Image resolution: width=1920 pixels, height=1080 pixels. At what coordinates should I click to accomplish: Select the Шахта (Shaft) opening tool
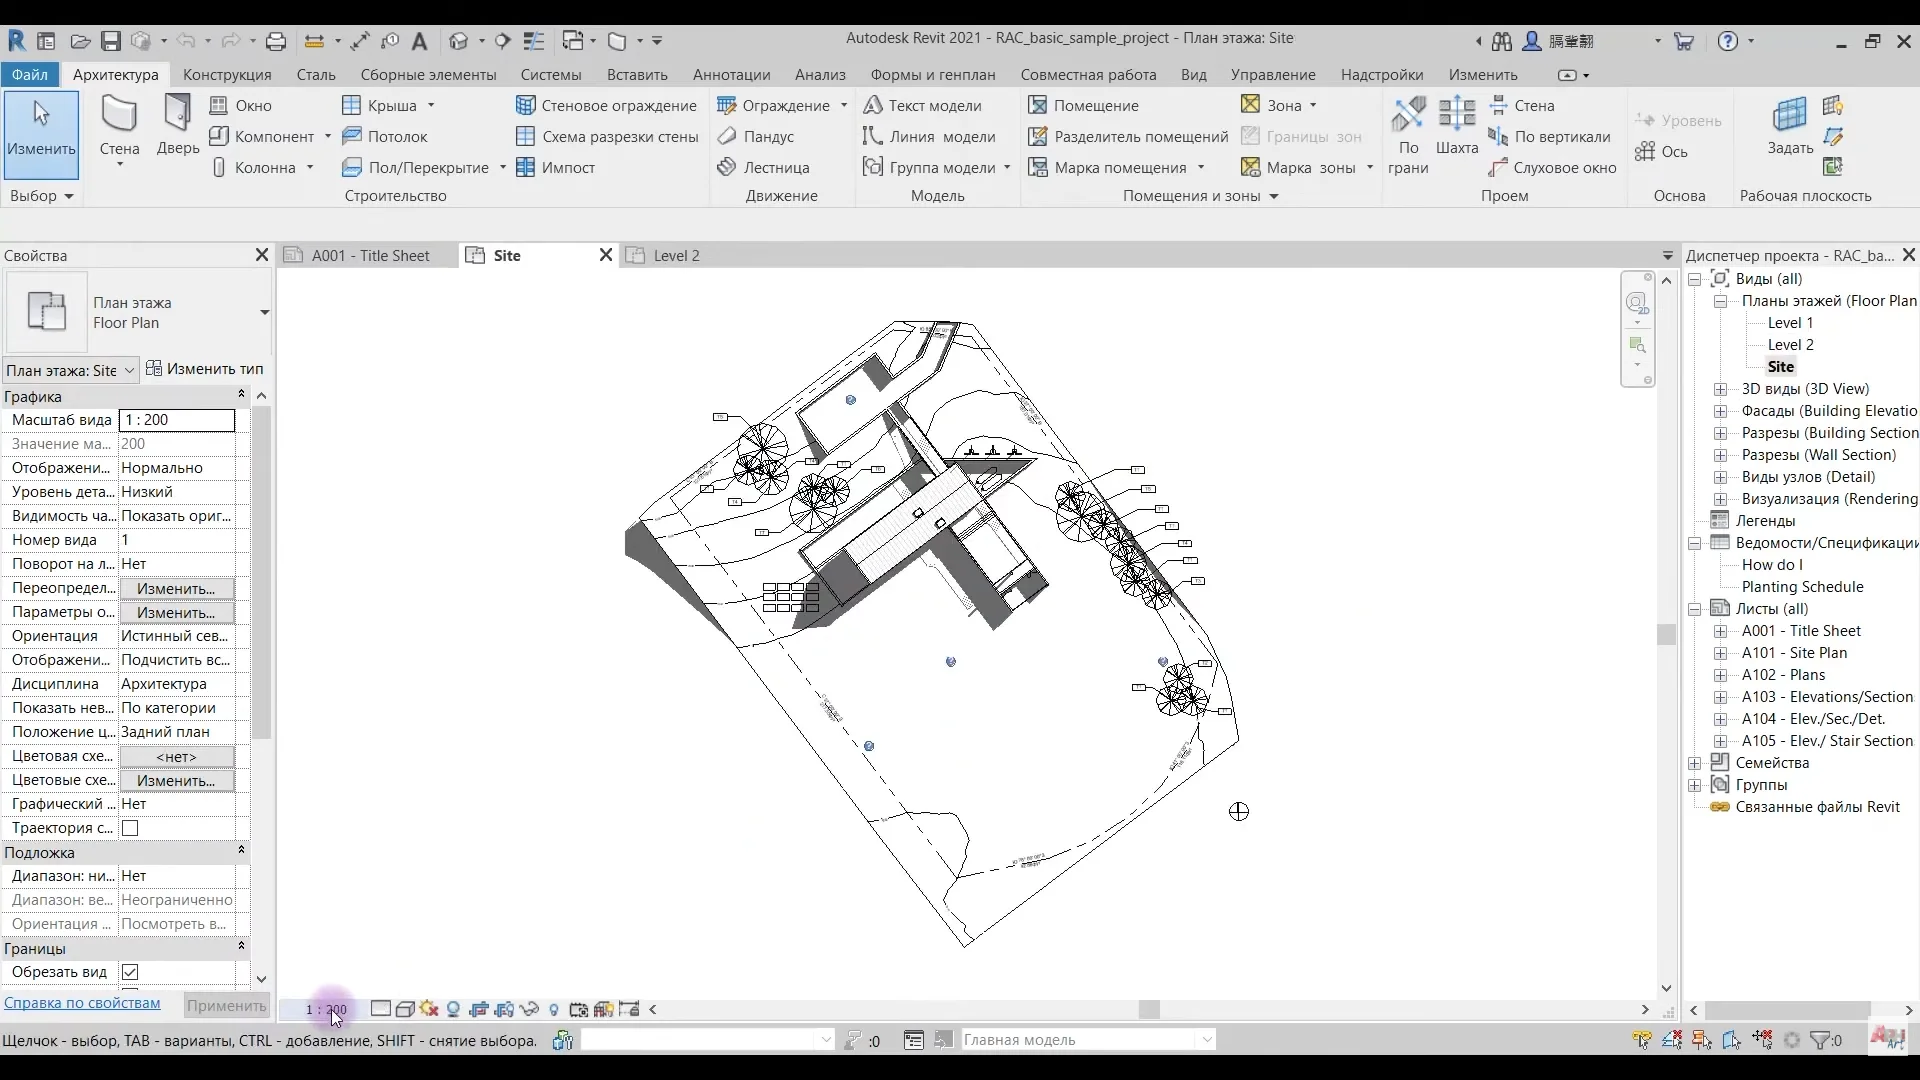point(1456,127)
